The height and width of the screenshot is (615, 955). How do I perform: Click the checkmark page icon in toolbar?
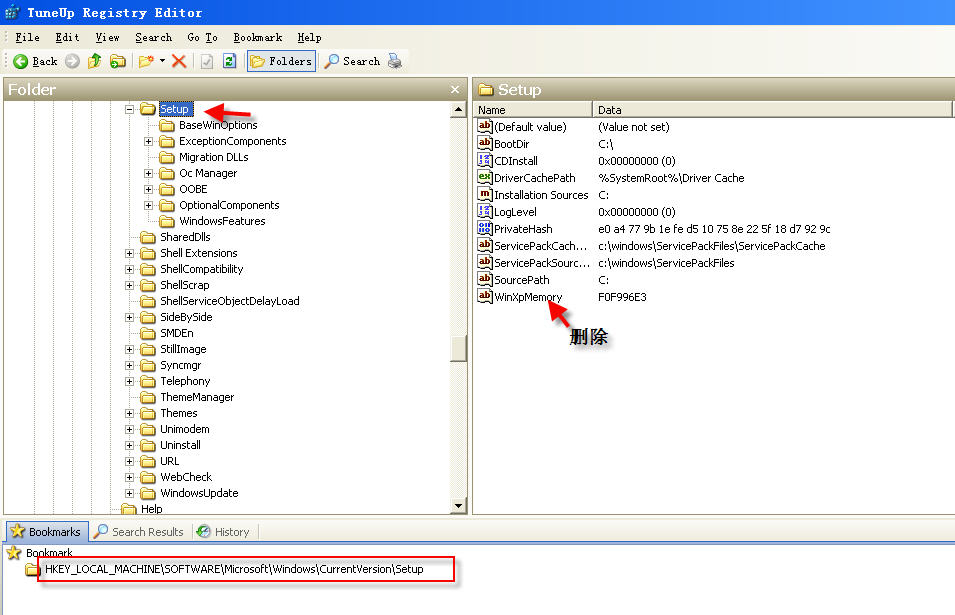[x=206, y=61]
